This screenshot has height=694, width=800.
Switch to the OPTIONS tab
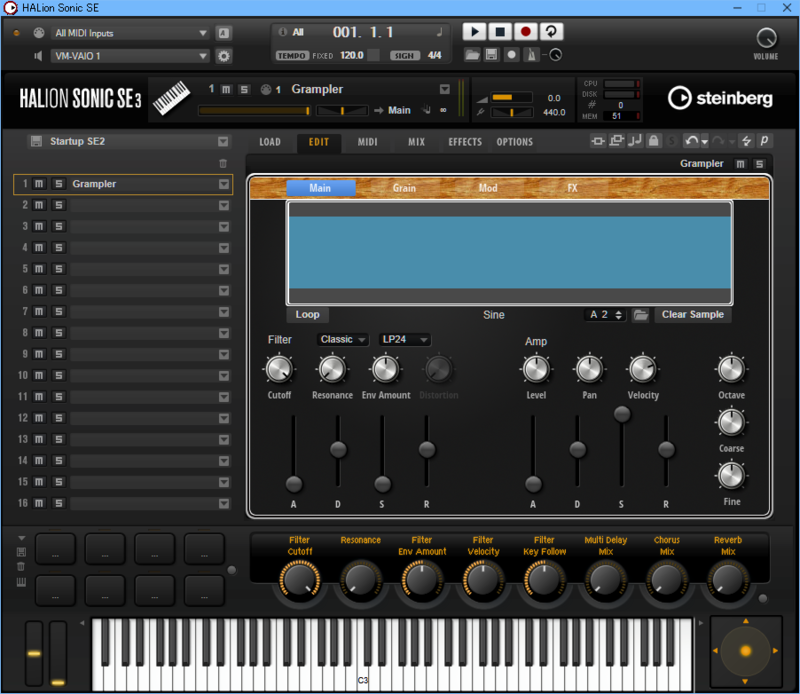pos(514,142)
